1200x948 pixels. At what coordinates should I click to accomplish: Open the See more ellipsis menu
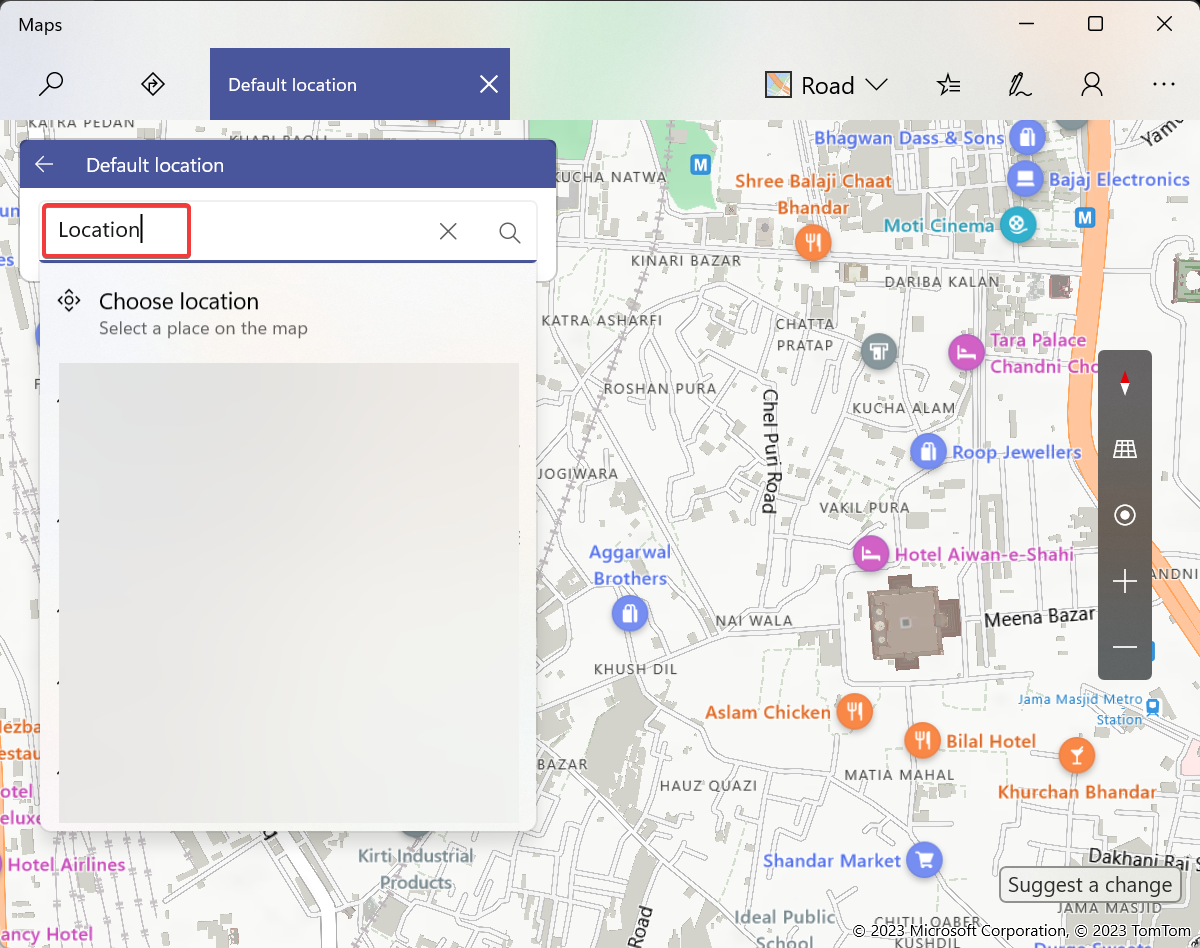[1163, 85]
